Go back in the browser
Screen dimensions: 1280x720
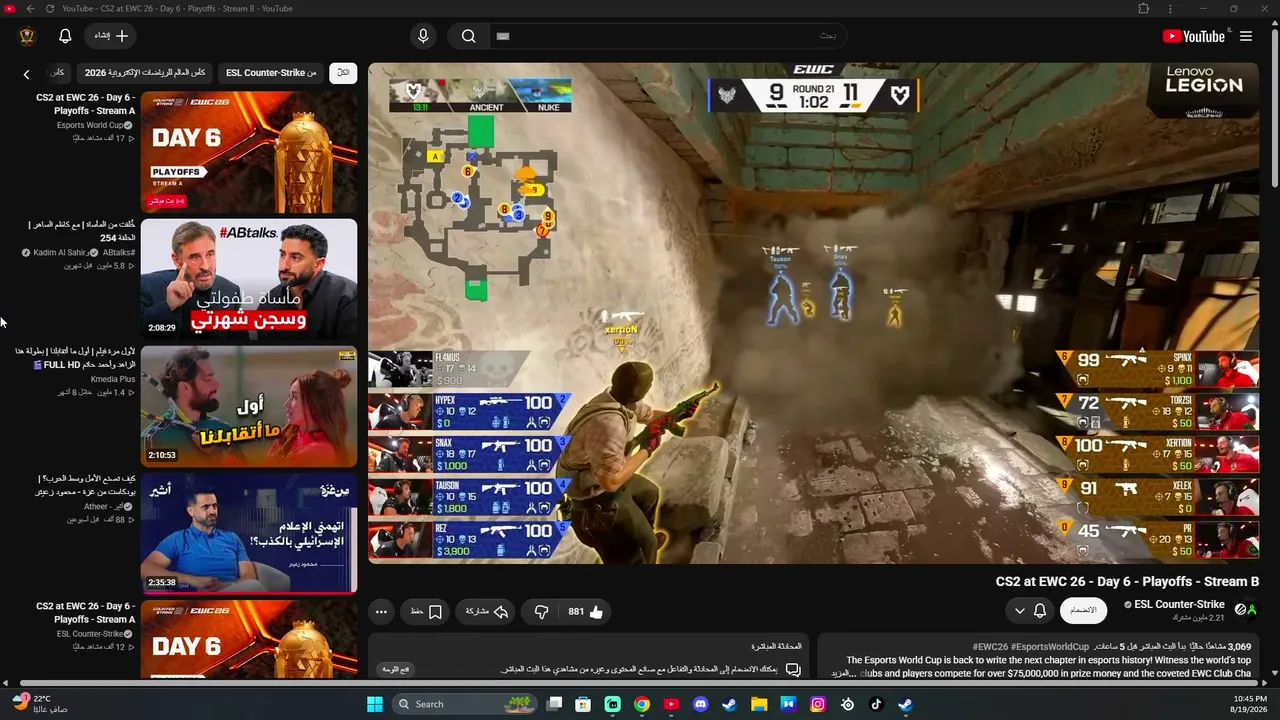coord(30,9)
